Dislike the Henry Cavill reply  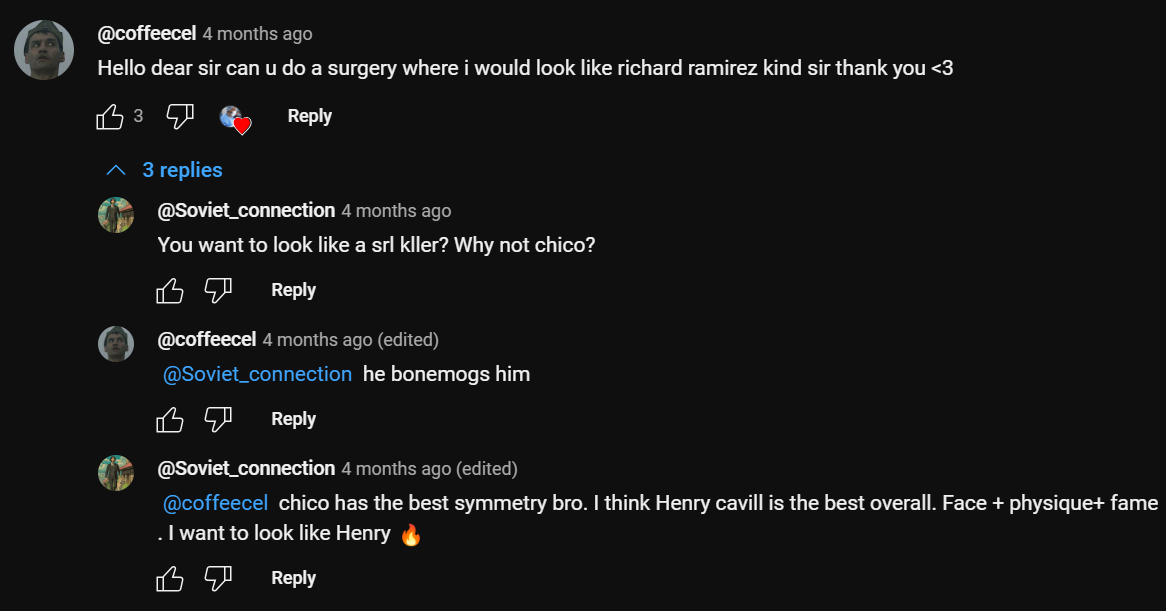218,579
